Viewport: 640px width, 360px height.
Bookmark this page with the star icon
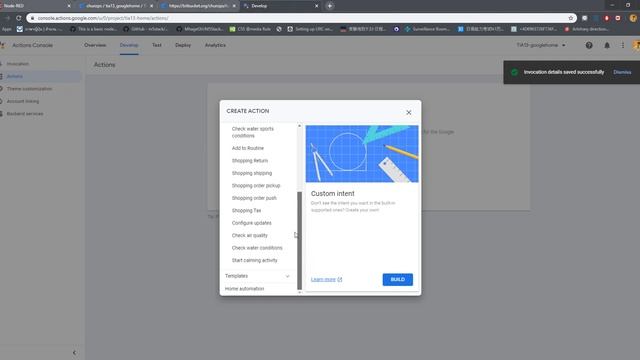point(571,18)
